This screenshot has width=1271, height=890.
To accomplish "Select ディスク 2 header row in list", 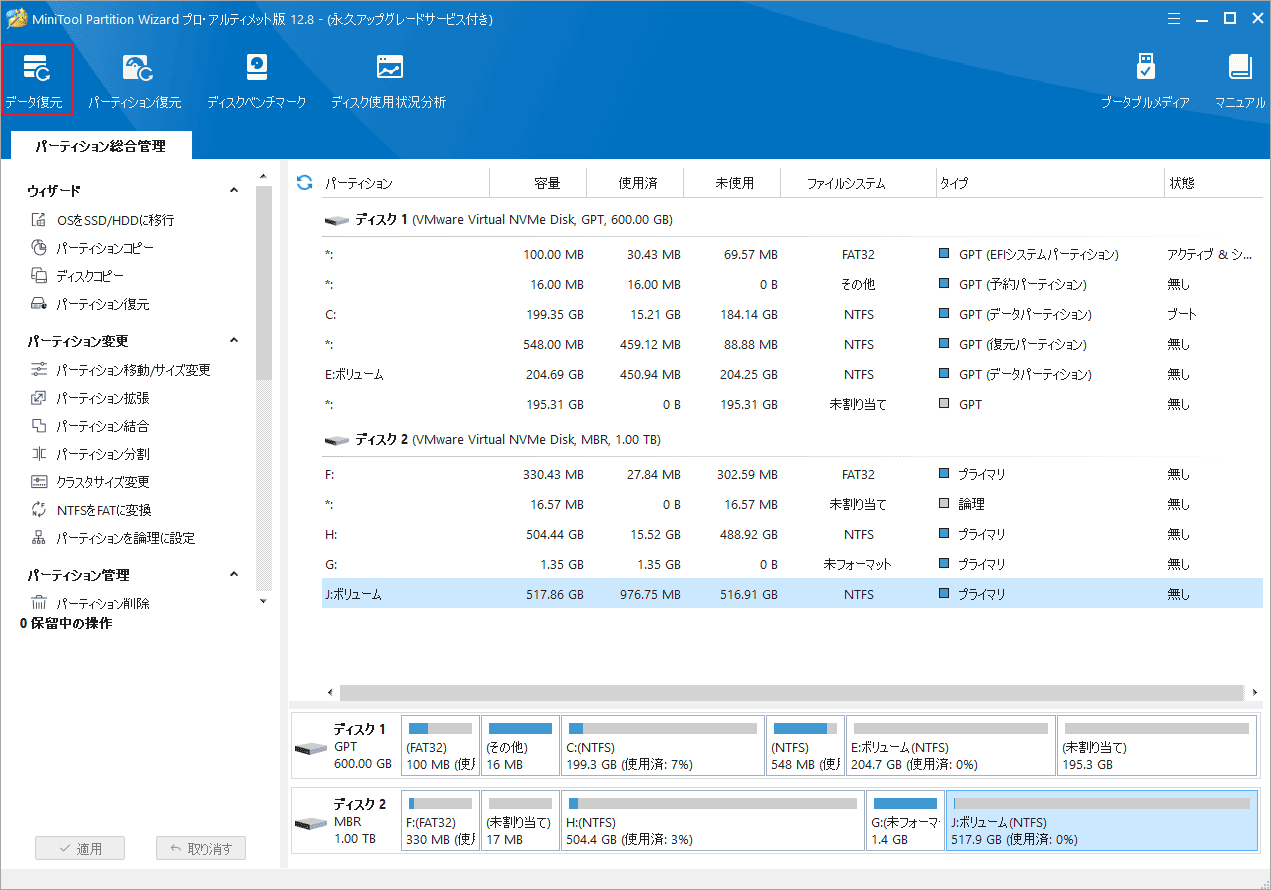I will 792,439.
